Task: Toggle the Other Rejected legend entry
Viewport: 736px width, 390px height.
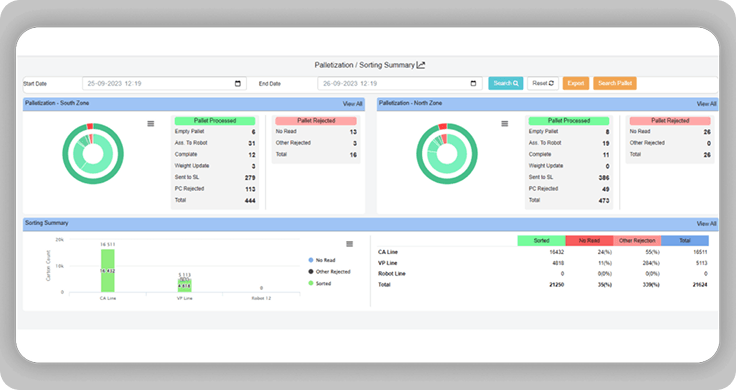Action: click(x=330, y=272)
